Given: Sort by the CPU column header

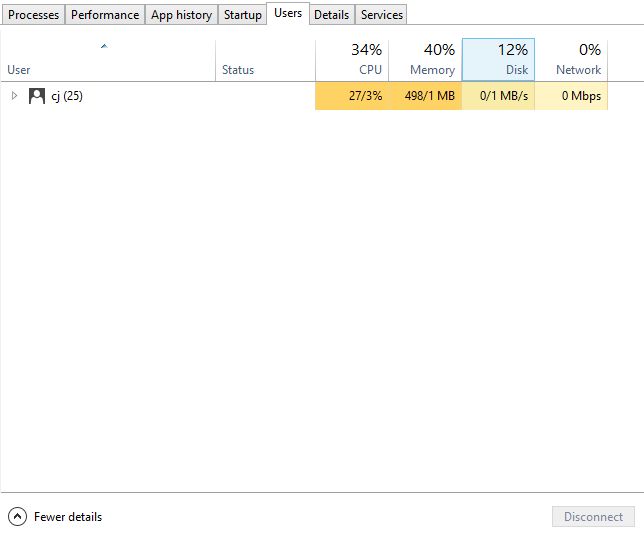Looking at the screenshot, I should (x=352, y=60).
